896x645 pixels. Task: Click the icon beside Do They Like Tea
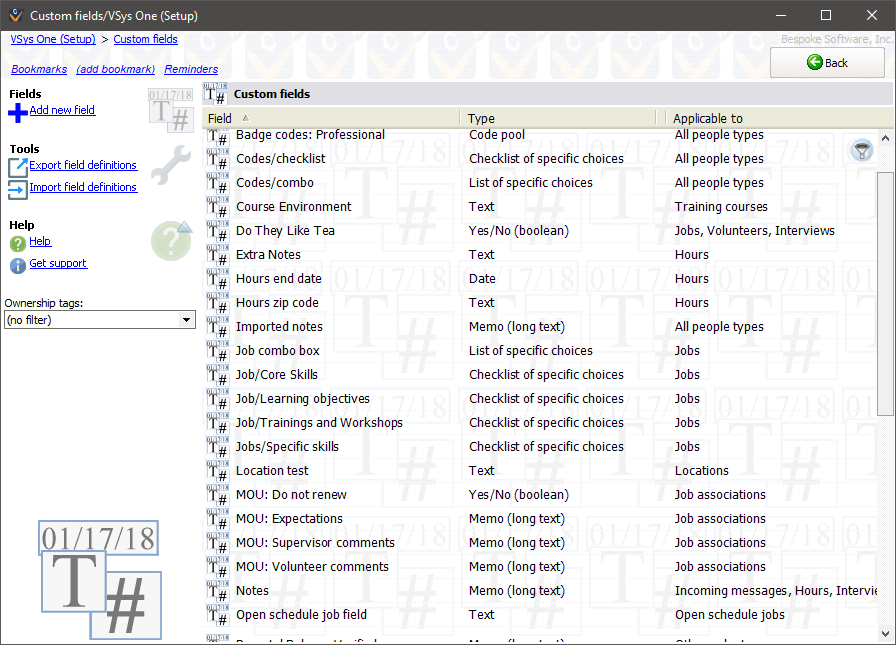coord(217,231)
